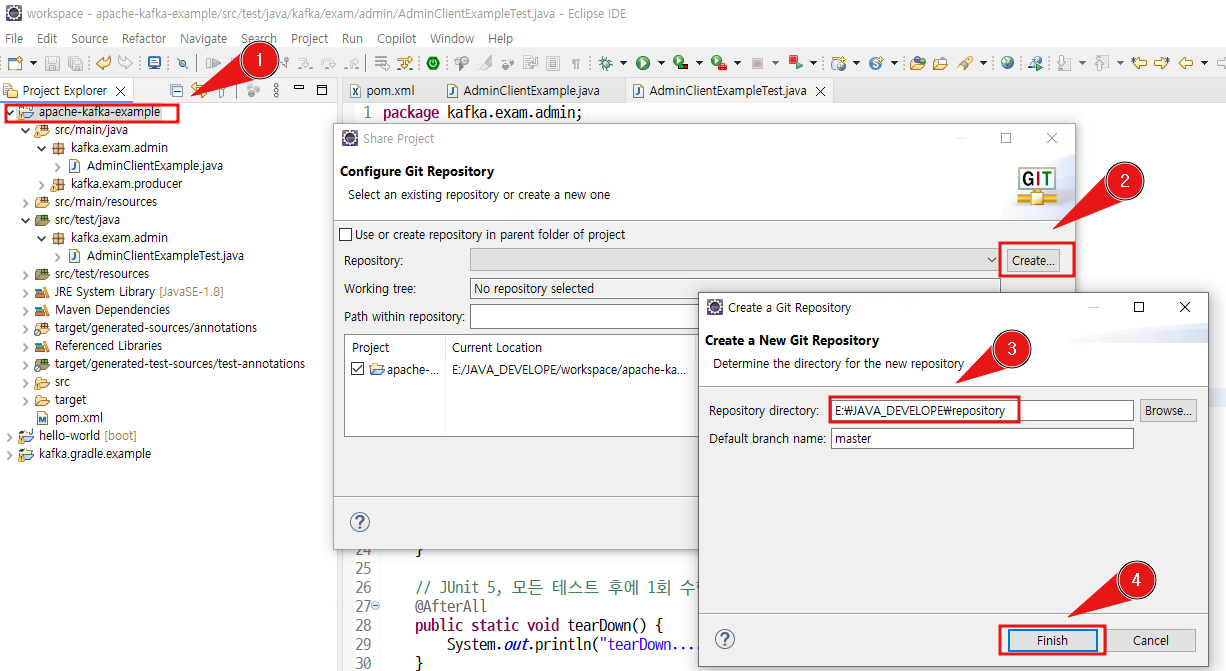Screen dimensions: 1226x671
Task: Click the Coverage run toolbar icon
Action: coord(680,63)
